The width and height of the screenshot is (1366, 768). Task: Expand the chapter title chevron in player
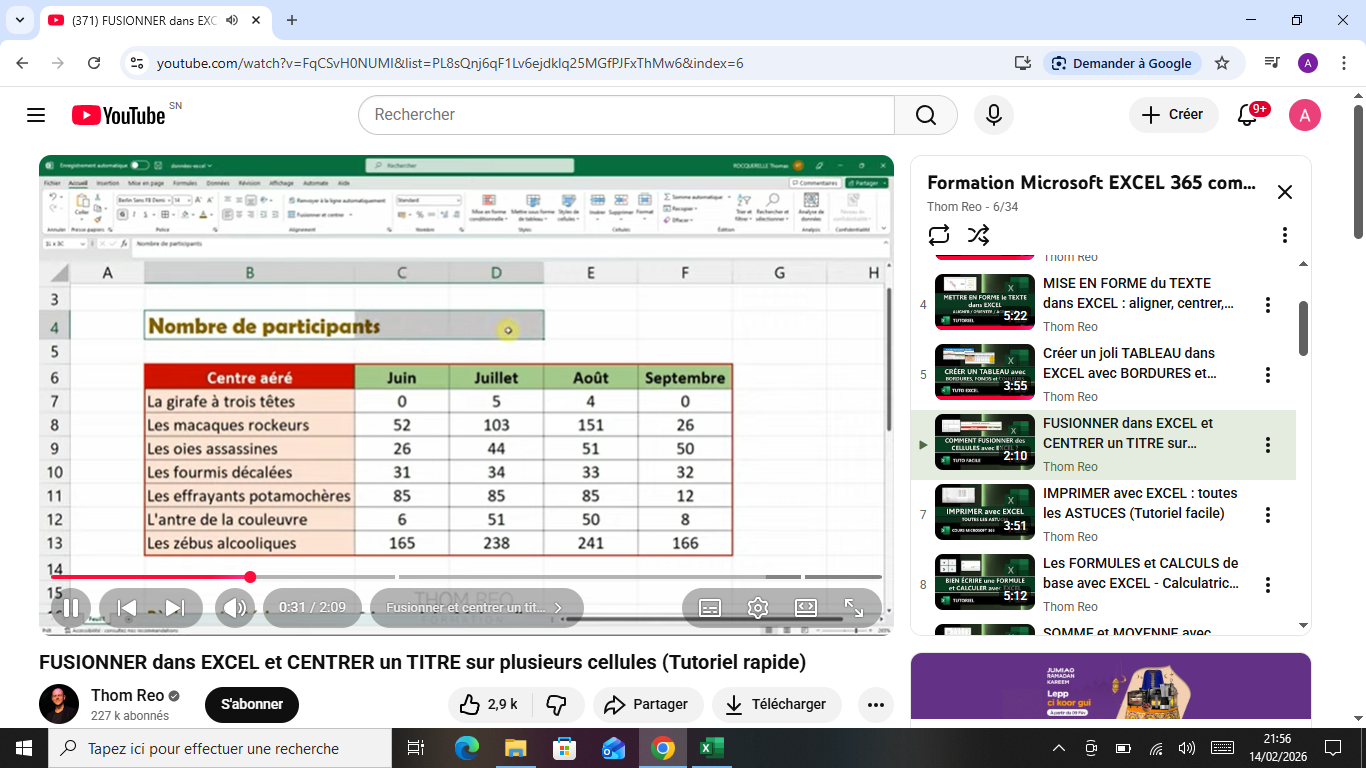pyautogui.click(x=558, y=608)
